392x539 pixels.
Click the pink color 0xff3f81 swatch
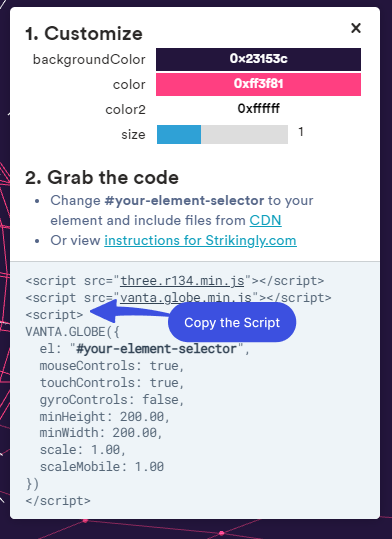[x=258, y=84]
